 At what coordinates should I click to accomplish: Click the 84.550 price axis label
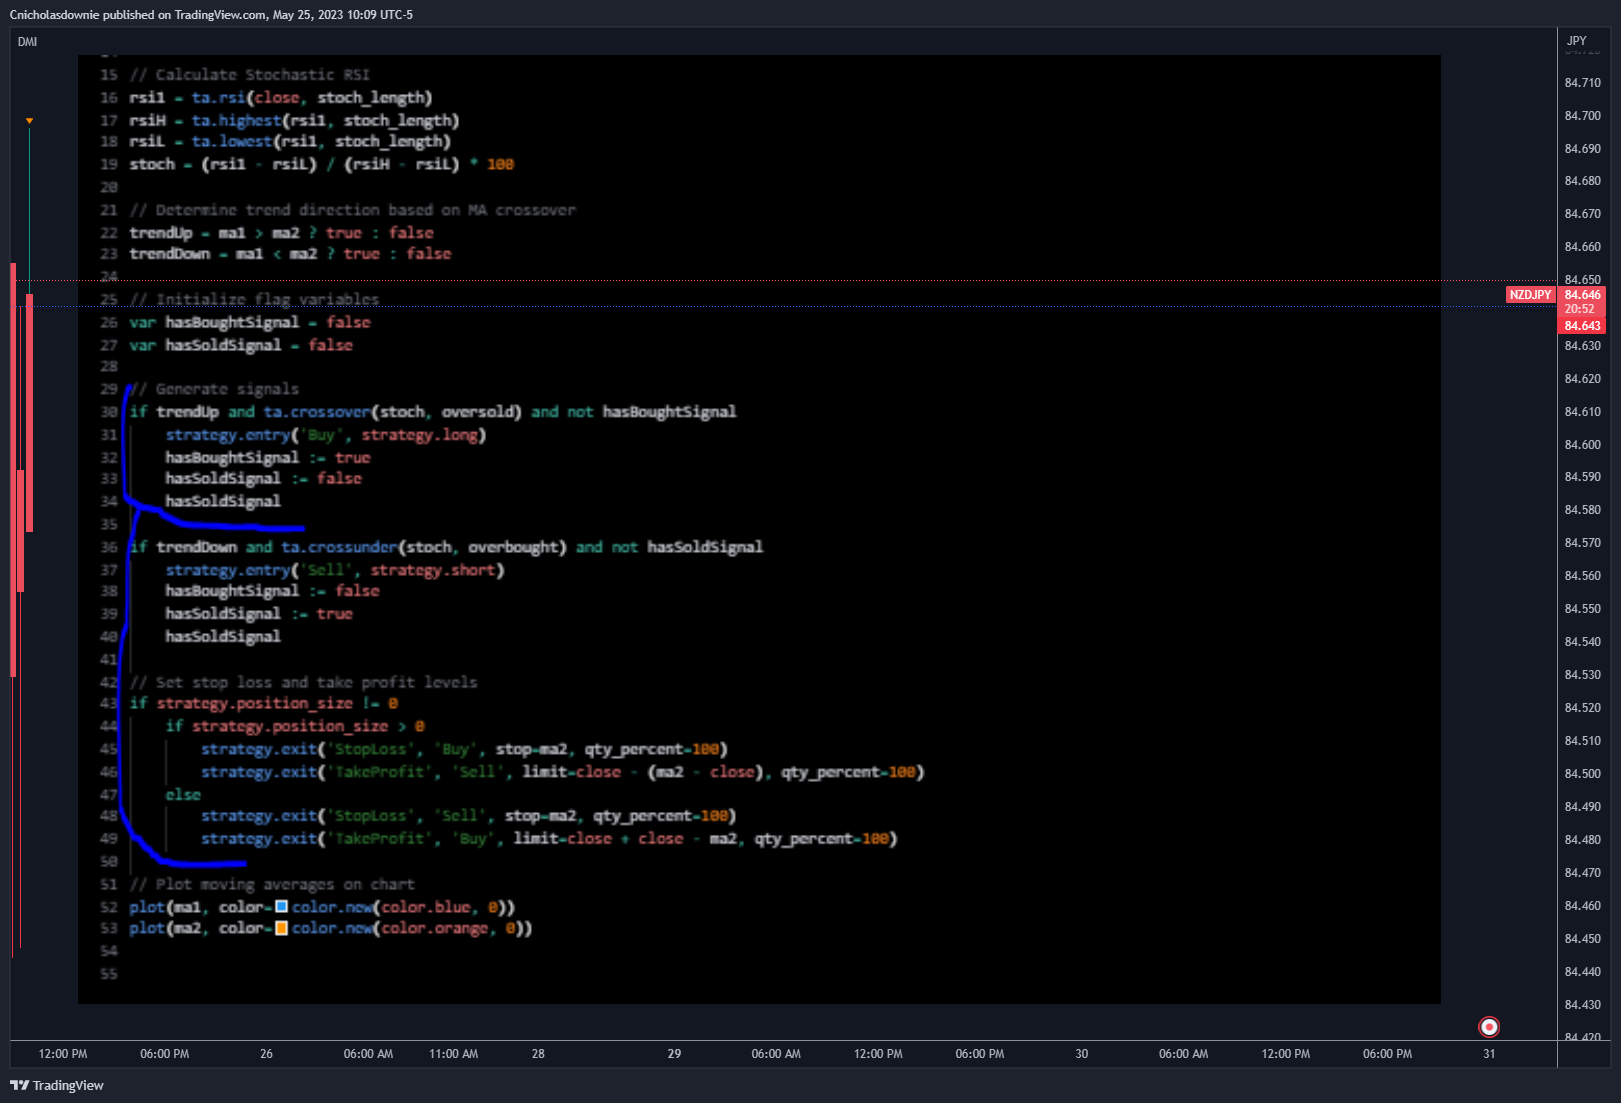tap(1582, 609)
